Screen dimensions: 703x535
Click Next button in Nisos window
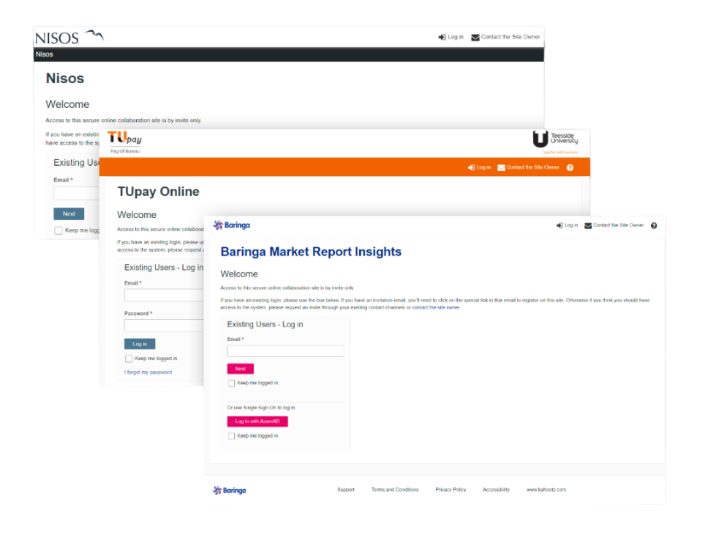coord(69,214)
